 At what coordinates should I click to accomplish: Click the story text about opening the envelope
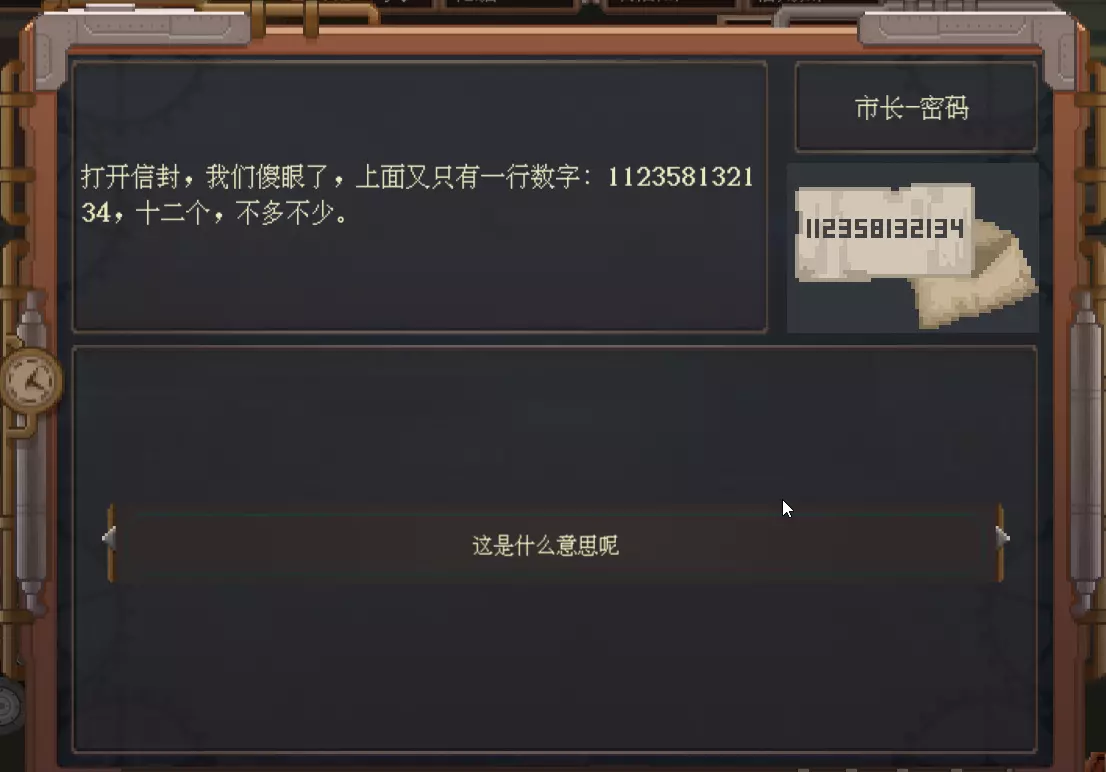click(x=418, y=194)
